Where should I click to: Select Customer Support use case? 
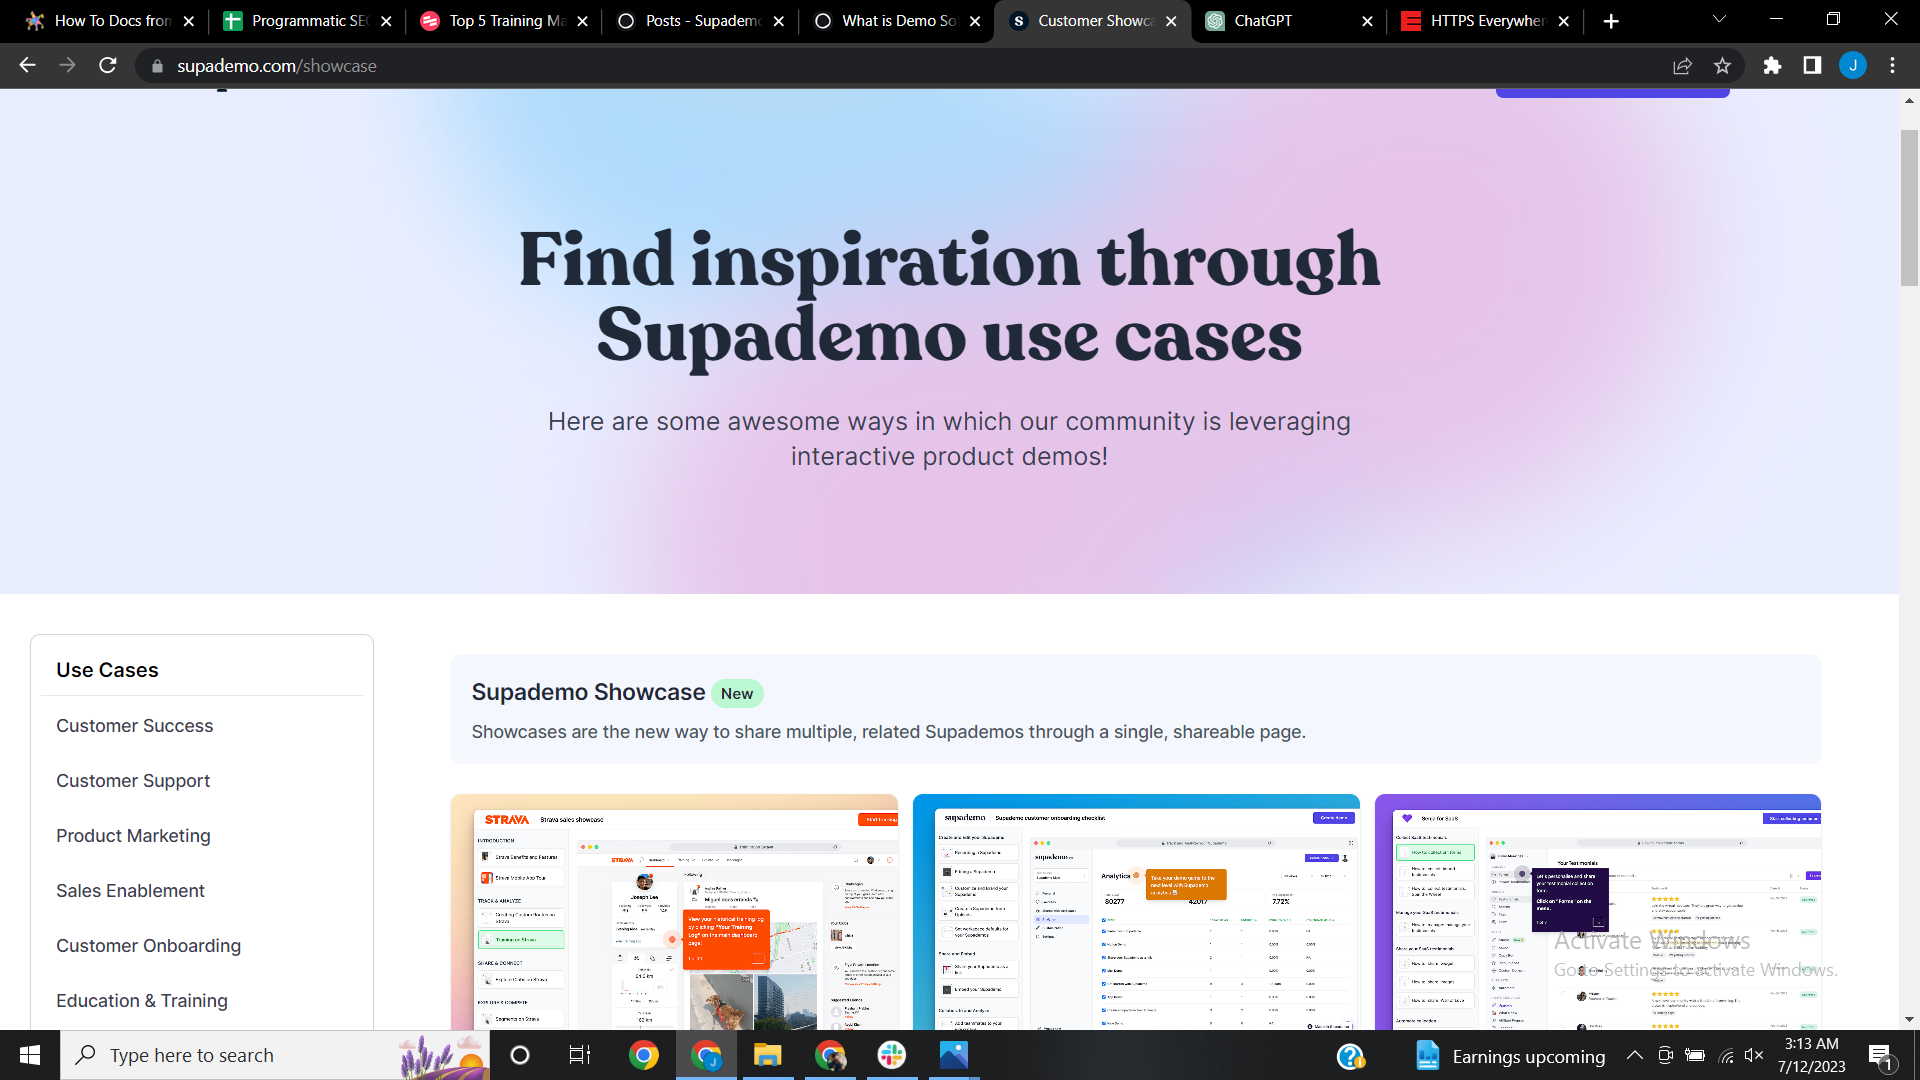point(133,781)
